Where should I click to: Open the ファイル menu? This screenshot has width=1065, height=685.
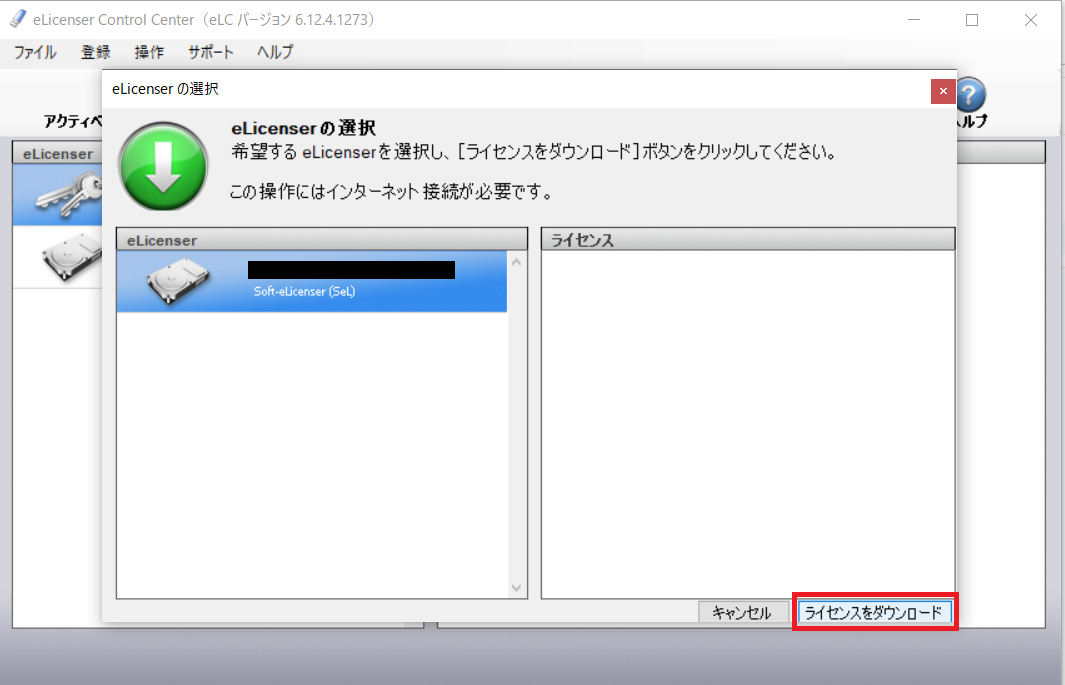pos(34,52)
